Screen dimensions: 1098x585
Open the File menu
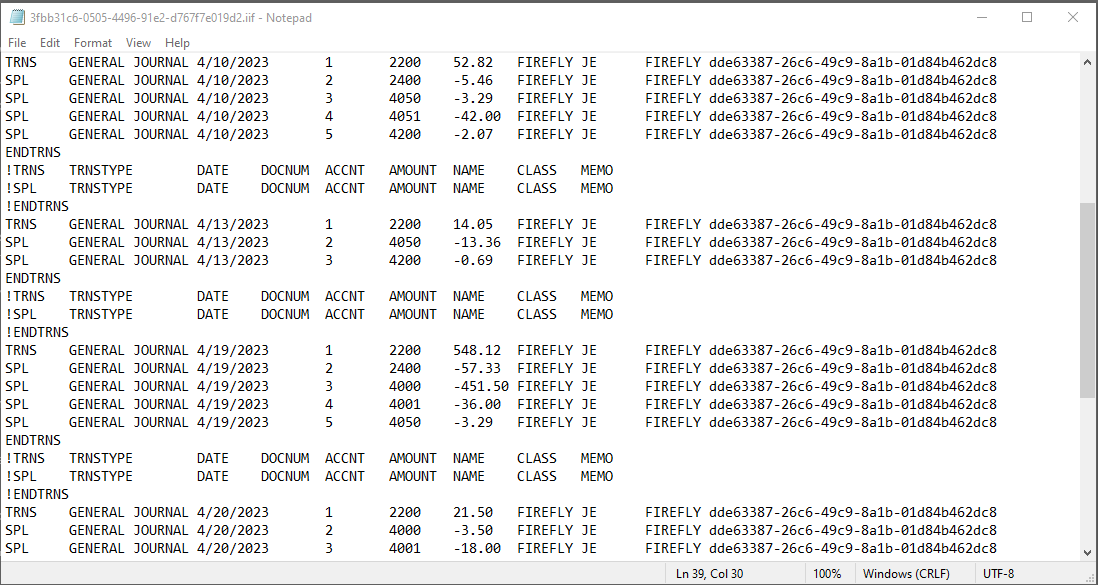point(17,43)
